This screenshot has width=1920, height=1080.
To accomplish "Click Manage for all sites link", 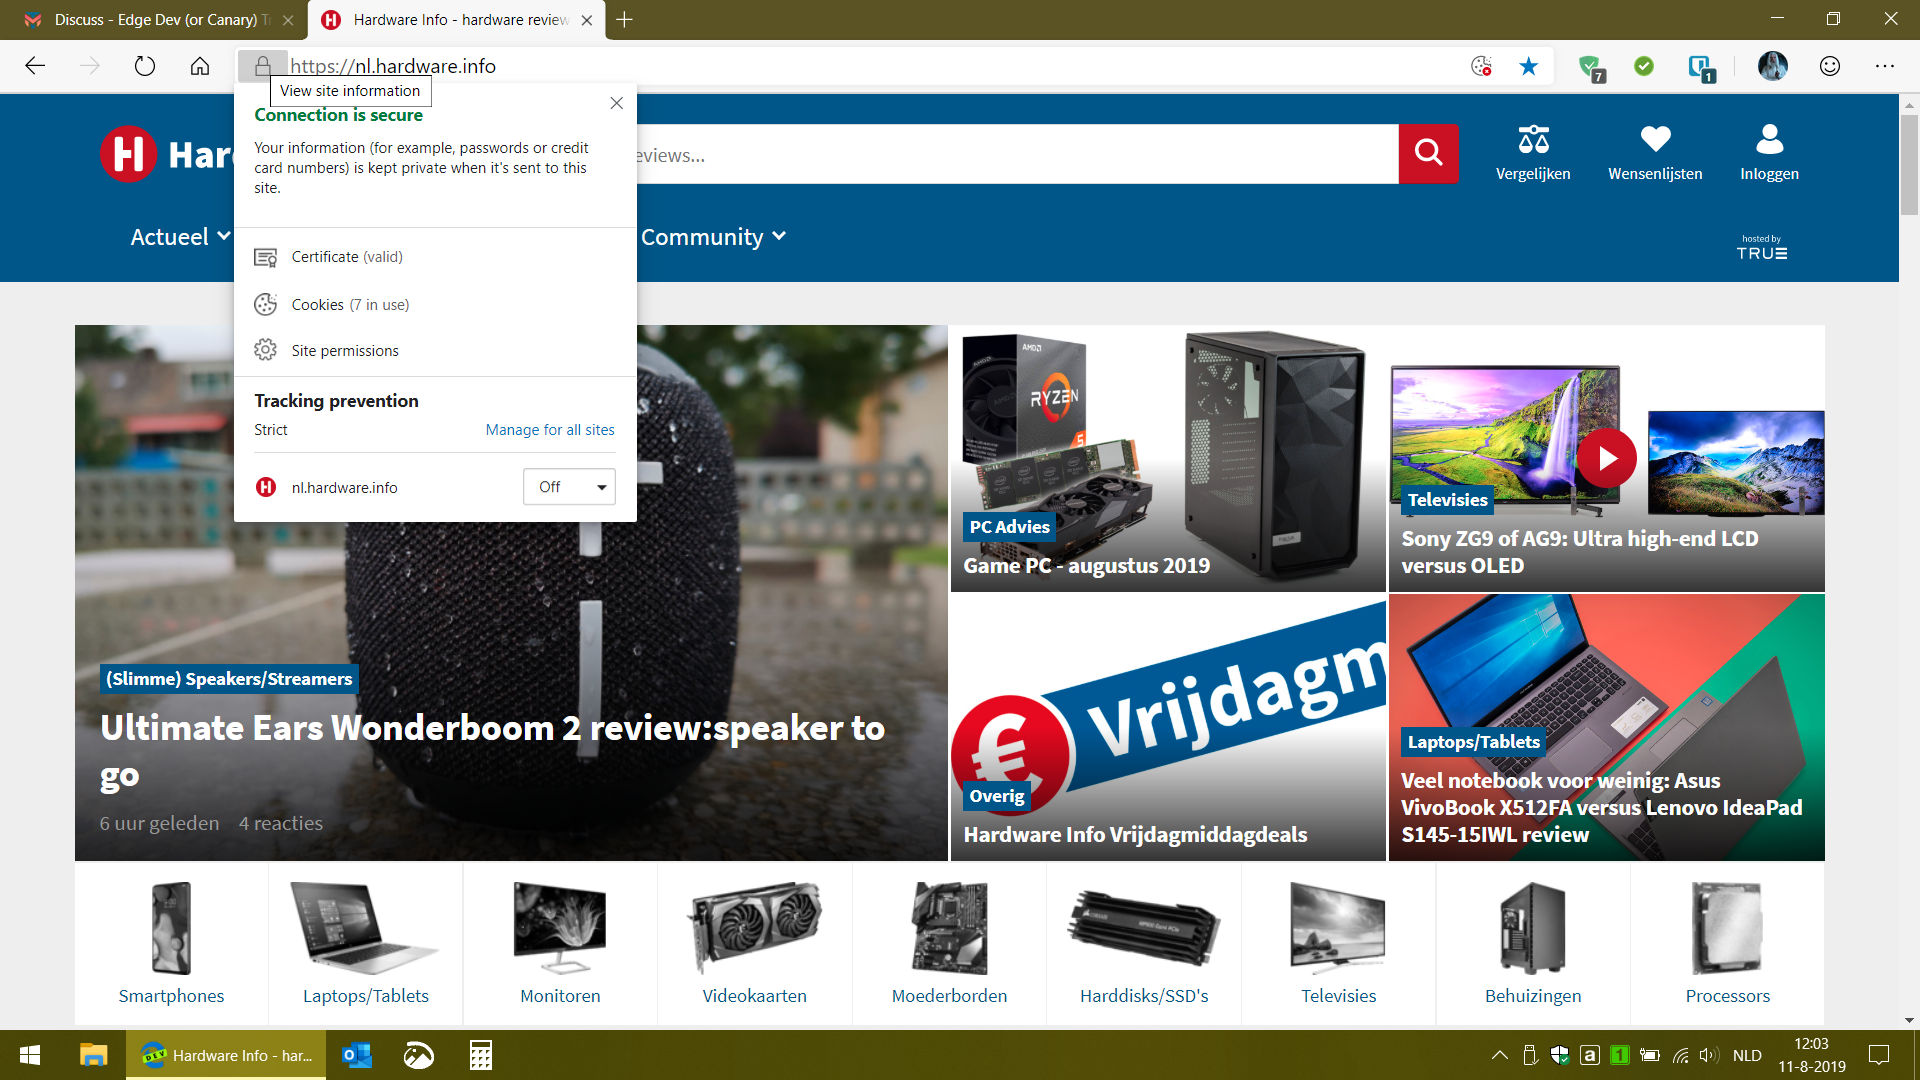I will (x=550, y=430).
